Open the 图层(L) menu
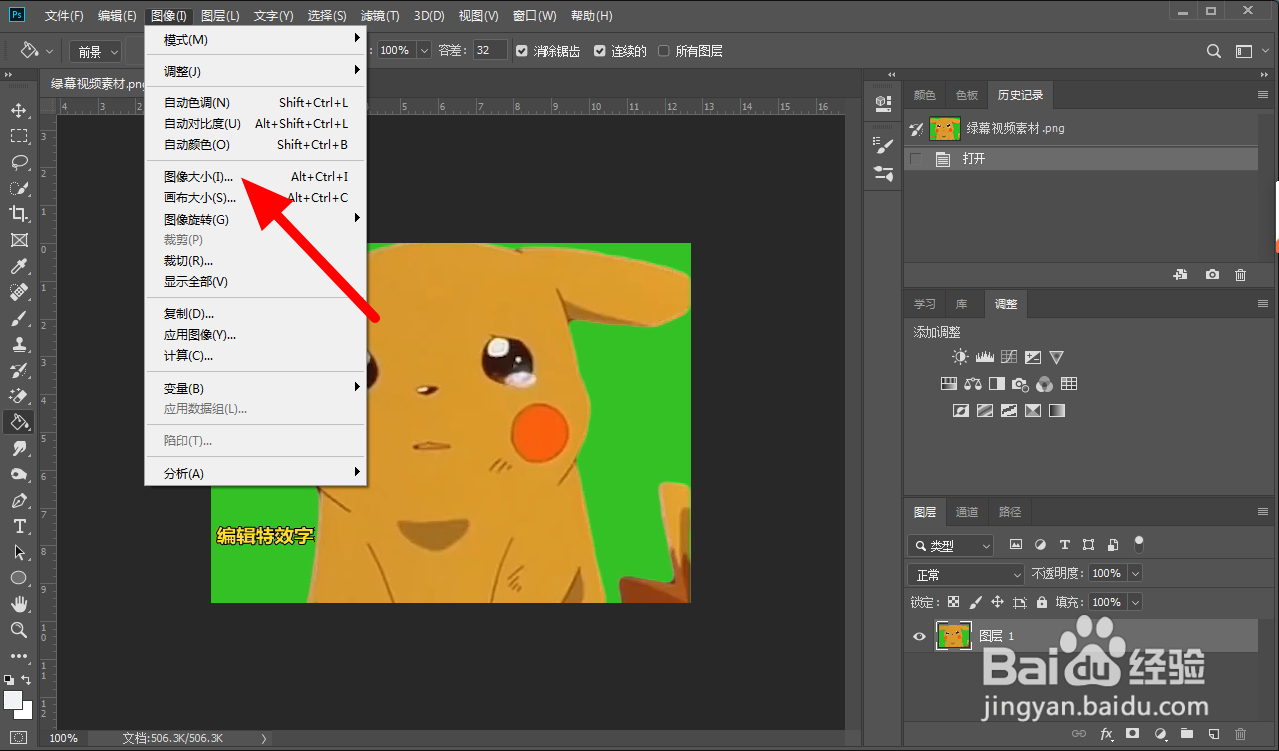 point(220,16)
